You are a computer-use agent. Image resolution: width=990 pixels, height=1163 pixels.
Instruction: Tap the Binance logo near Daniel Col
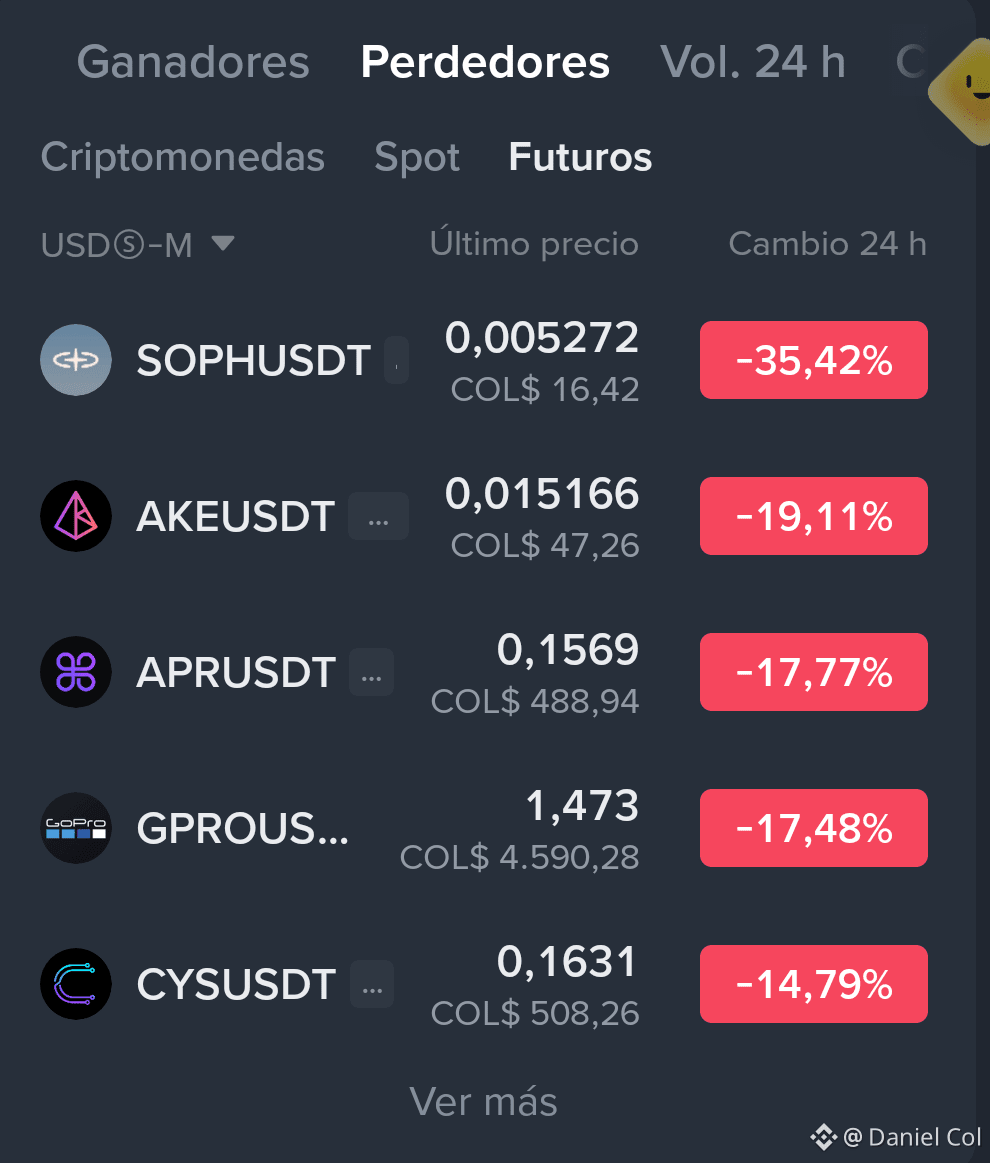[823, 1137]
